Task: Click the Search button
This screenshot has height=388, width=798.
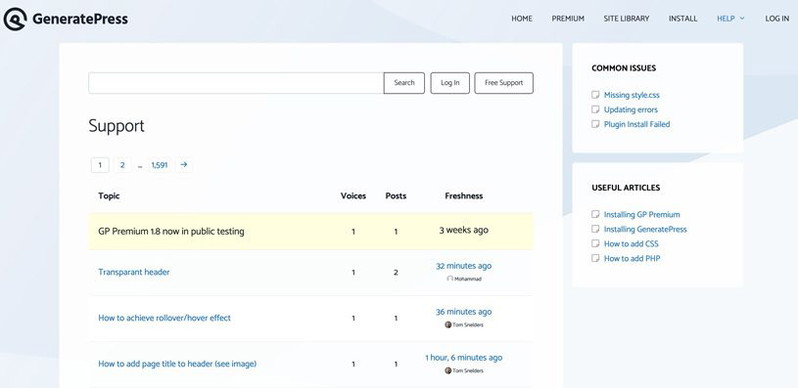Action: (404, 83)
